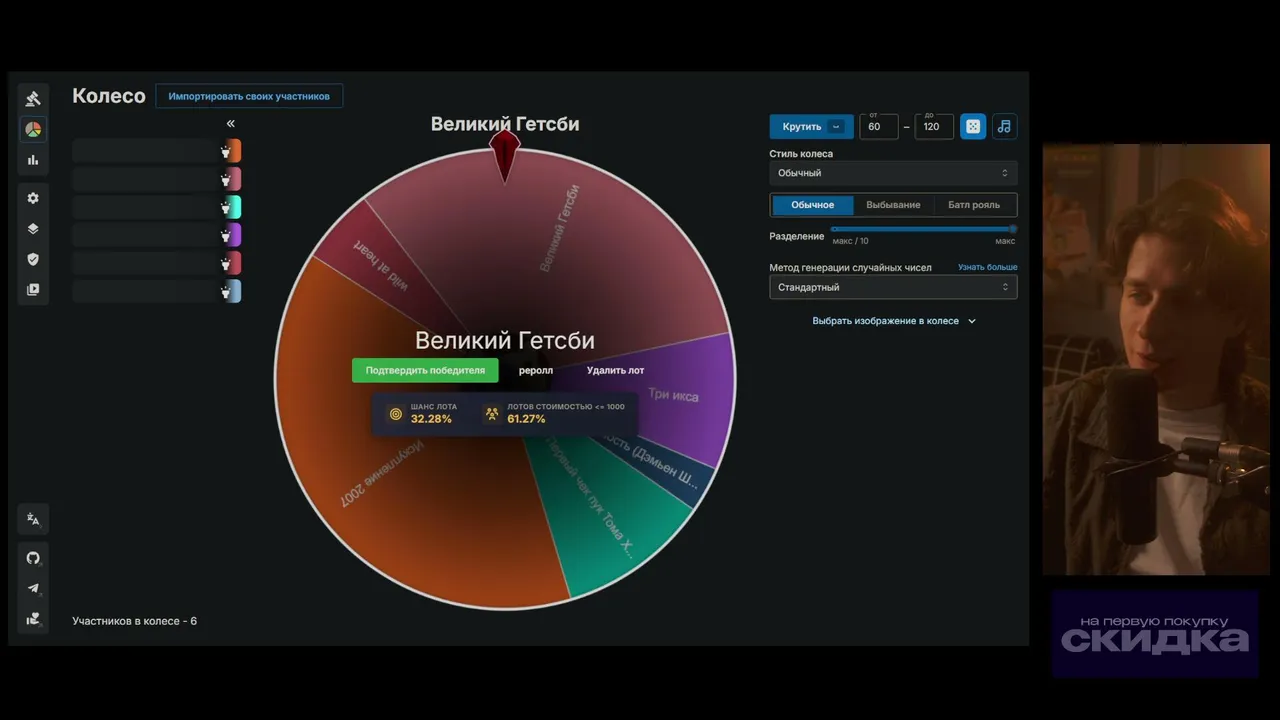Select the Обычное mode tab
Image resolution: width=1280 pixels, height=720 pixels.
[812, 205]
